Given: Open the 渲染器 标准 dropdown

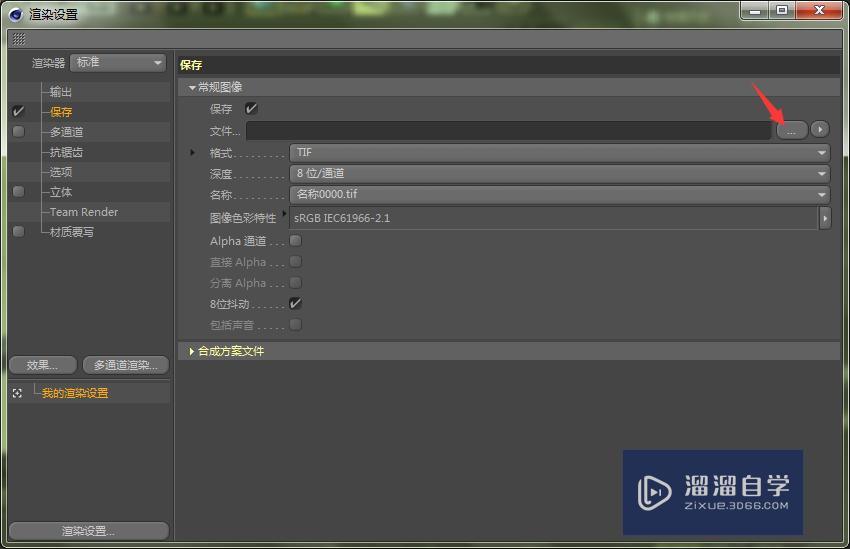Looking at the screenshot, I should (118, 63).
